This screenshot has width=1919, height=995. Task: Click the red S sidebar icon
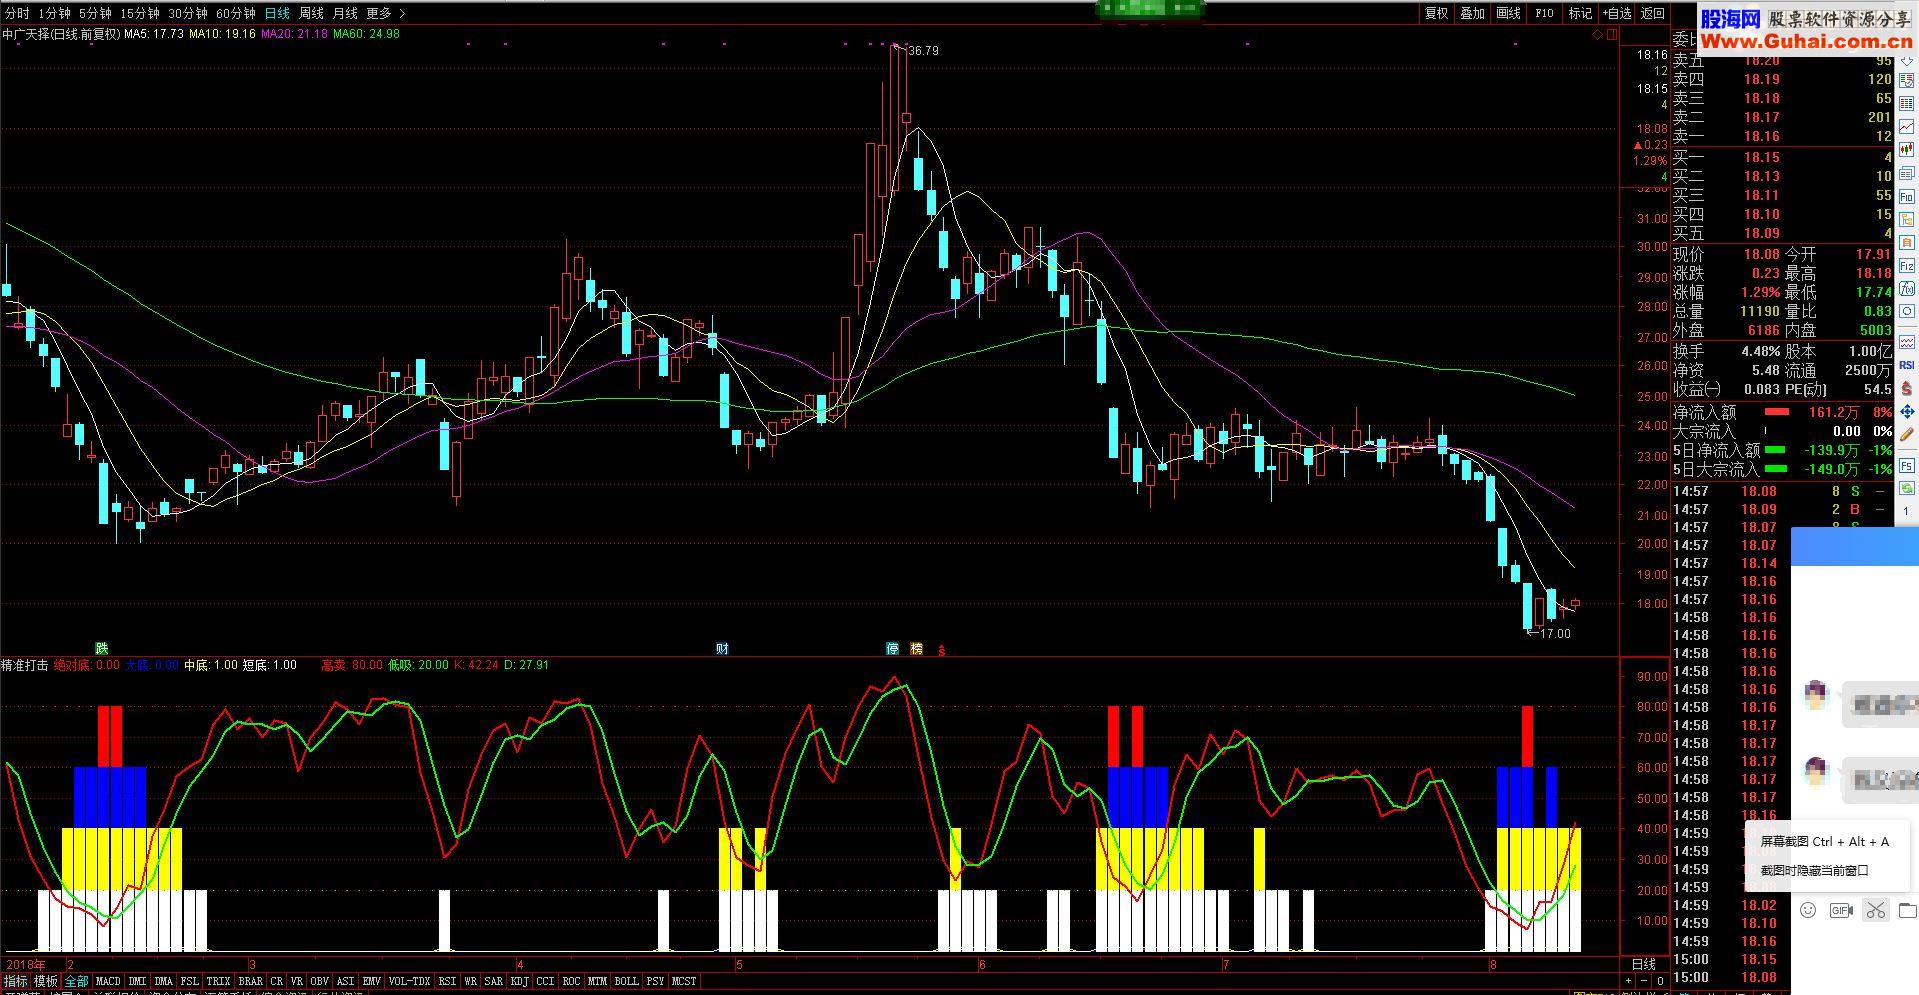click(x=1907, y=388)
